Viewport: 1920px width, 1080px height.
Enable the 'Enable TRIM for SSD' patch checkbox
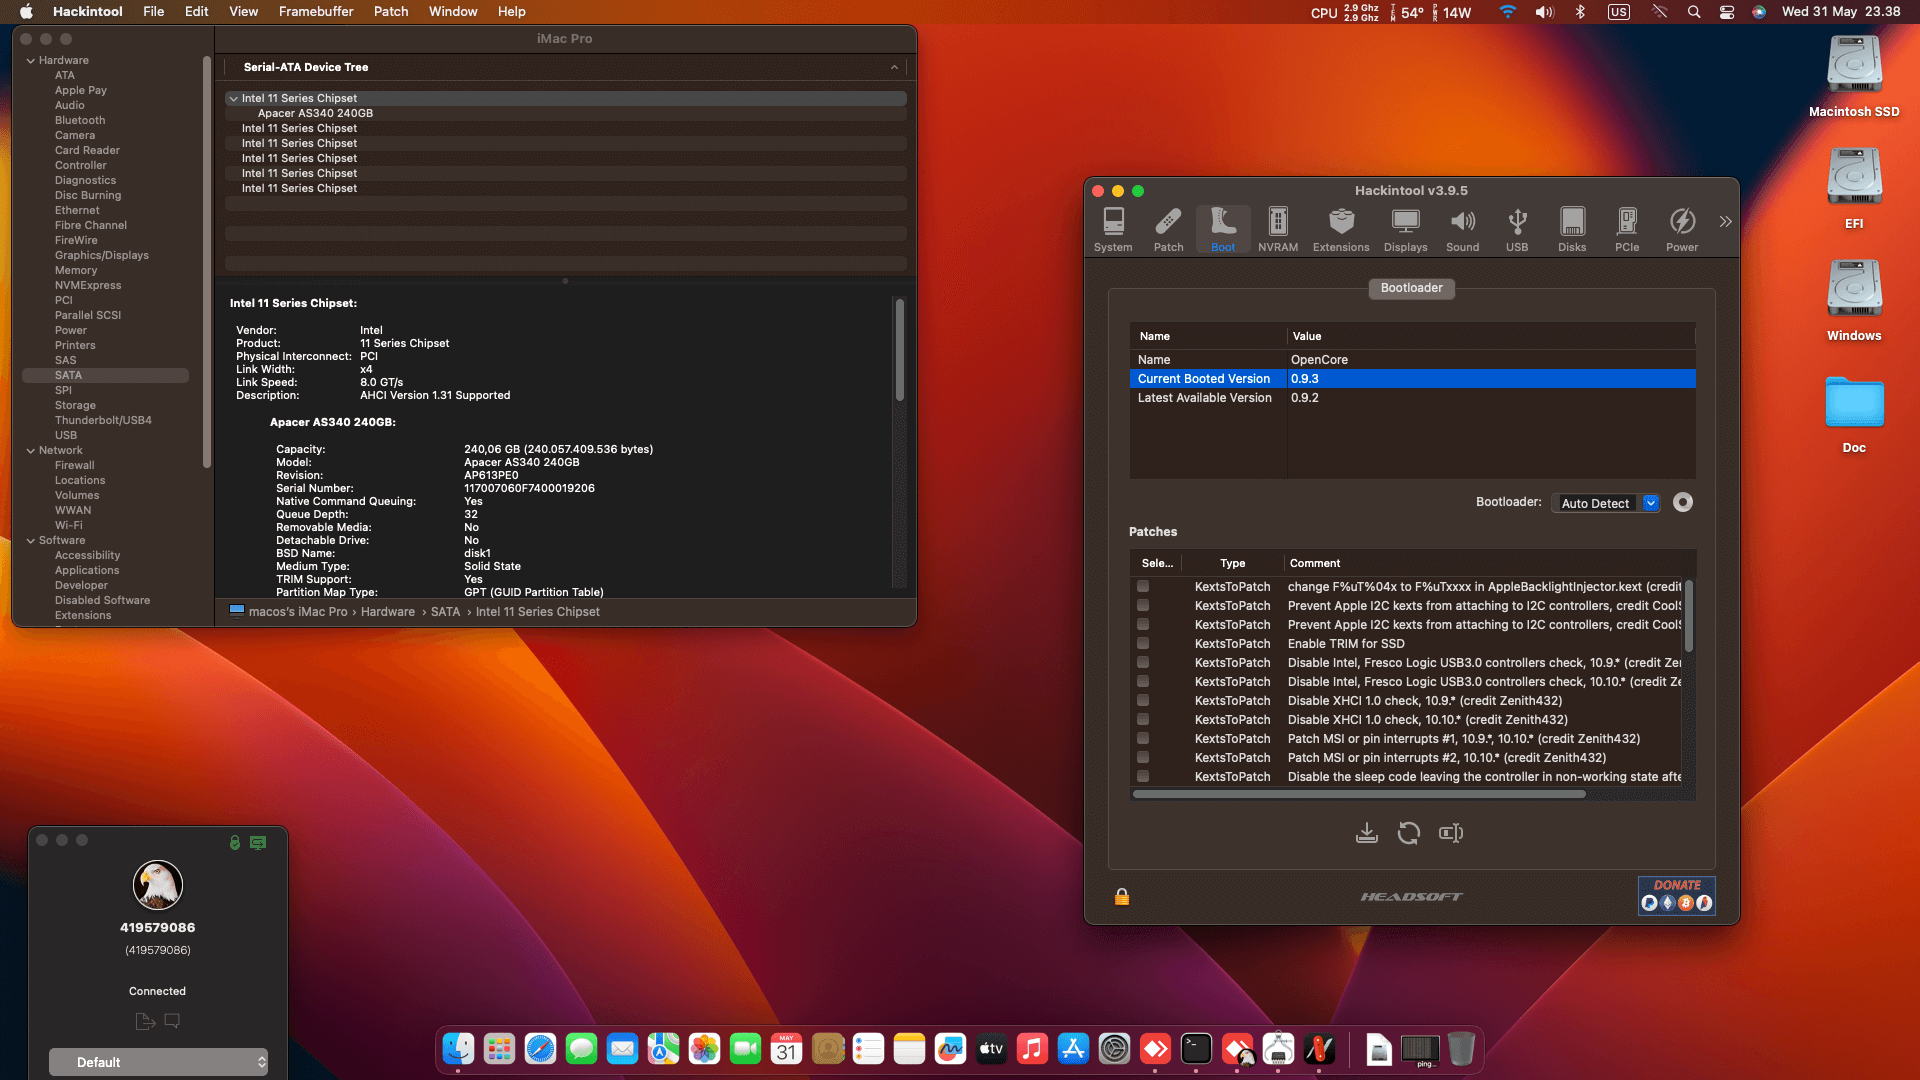pyautogui.click(x=1143, y=643)
